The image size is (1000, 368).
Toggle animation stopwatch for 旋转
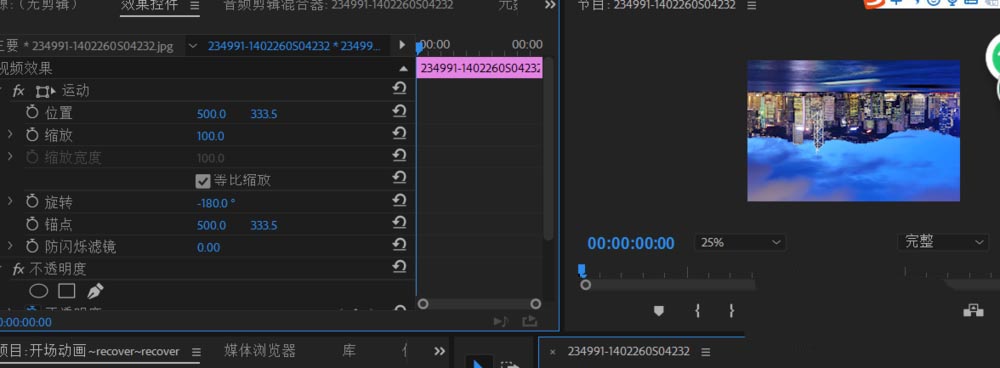[x=33, y=202]
